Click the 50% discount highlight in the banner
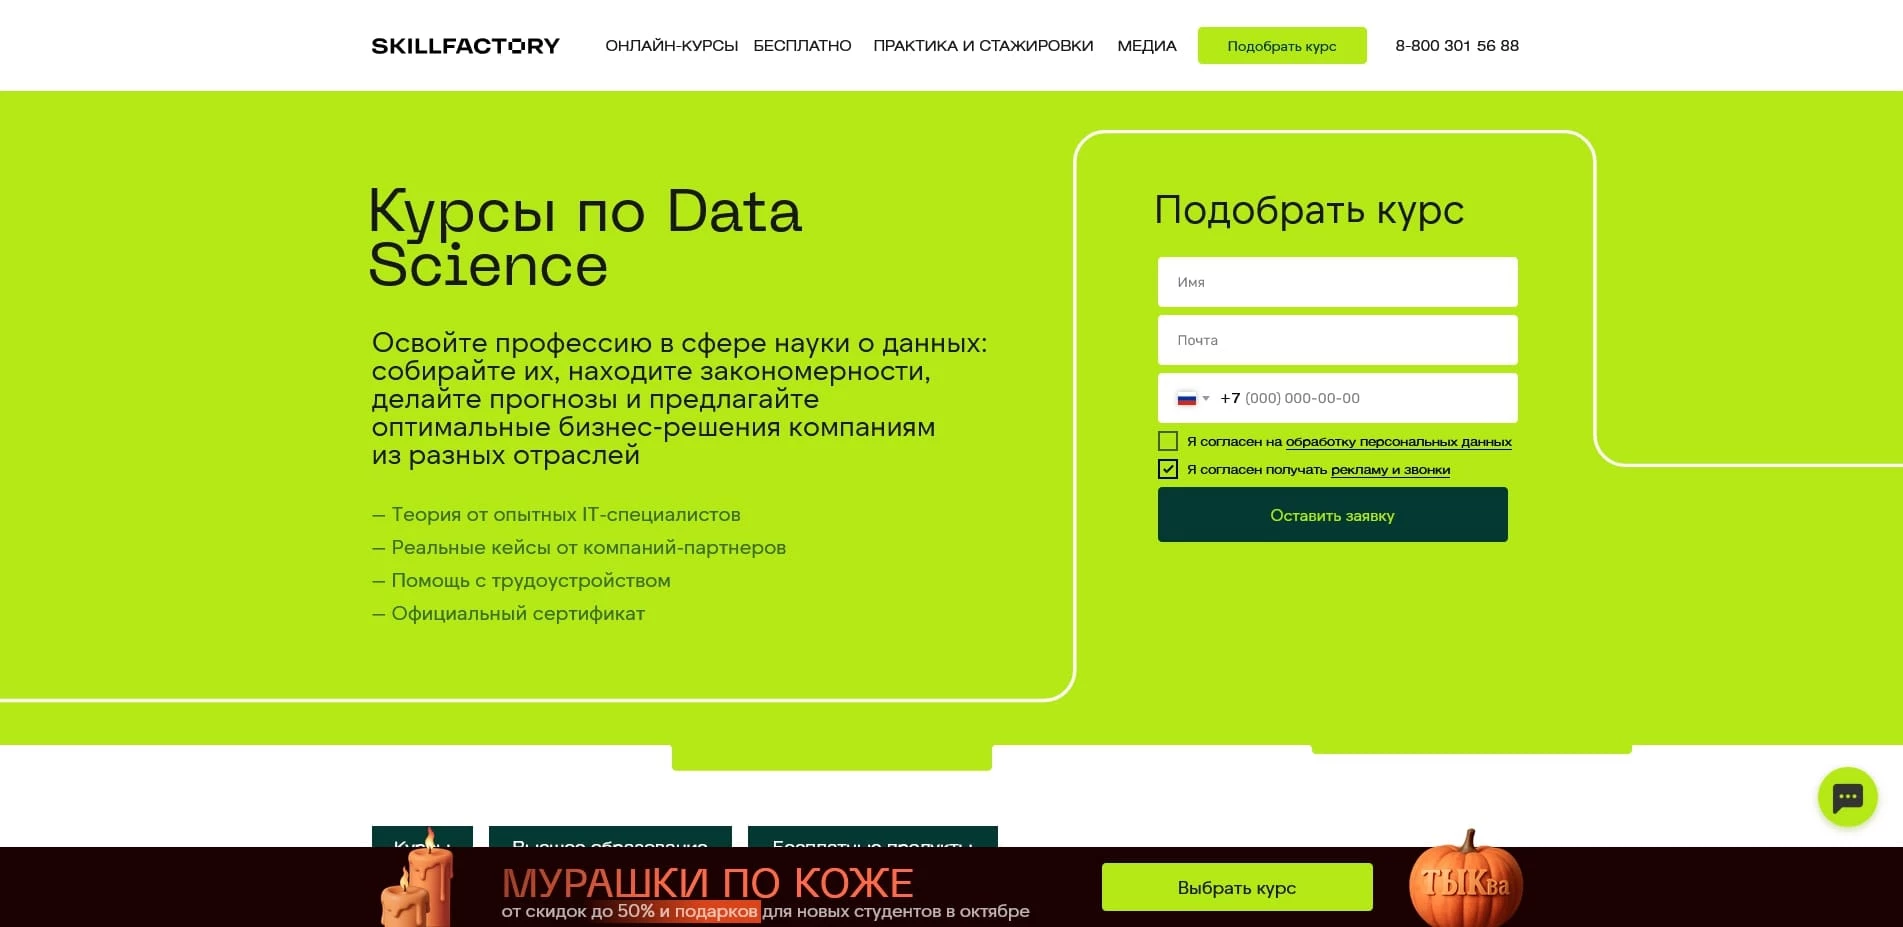The image size is (1903, 927). (637, 911)
